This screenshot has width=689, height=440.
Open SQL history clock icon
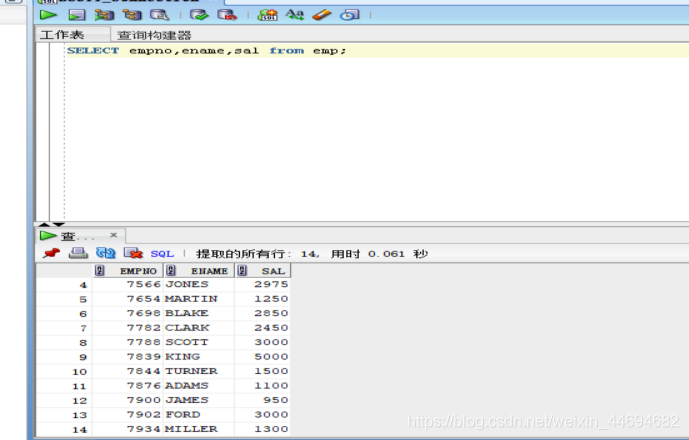click(x=350, y=15)
